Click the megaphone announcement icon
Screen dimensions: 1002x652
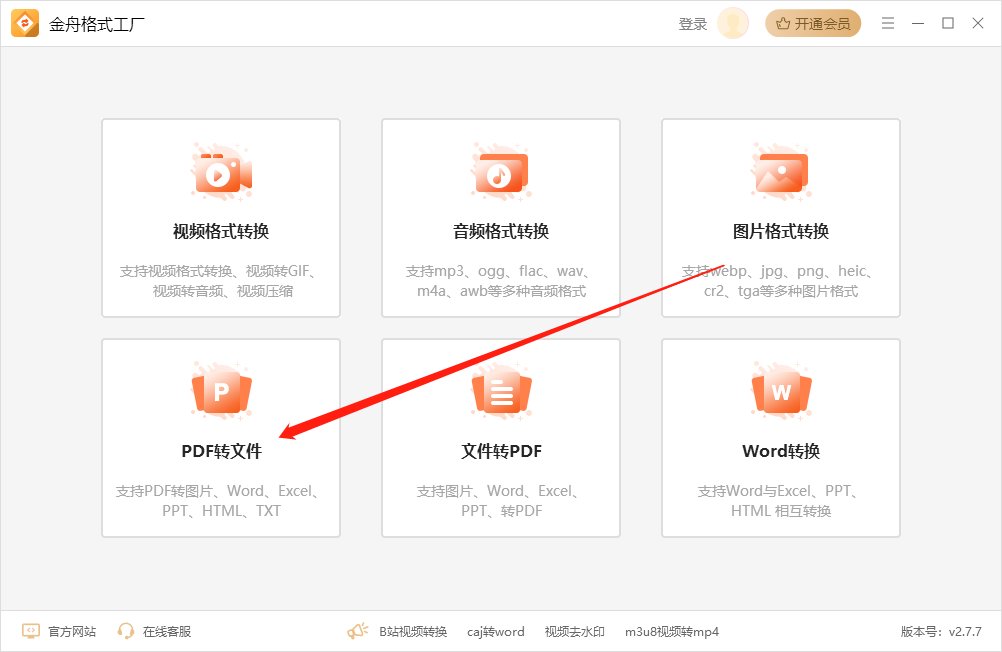coord(357,631)
